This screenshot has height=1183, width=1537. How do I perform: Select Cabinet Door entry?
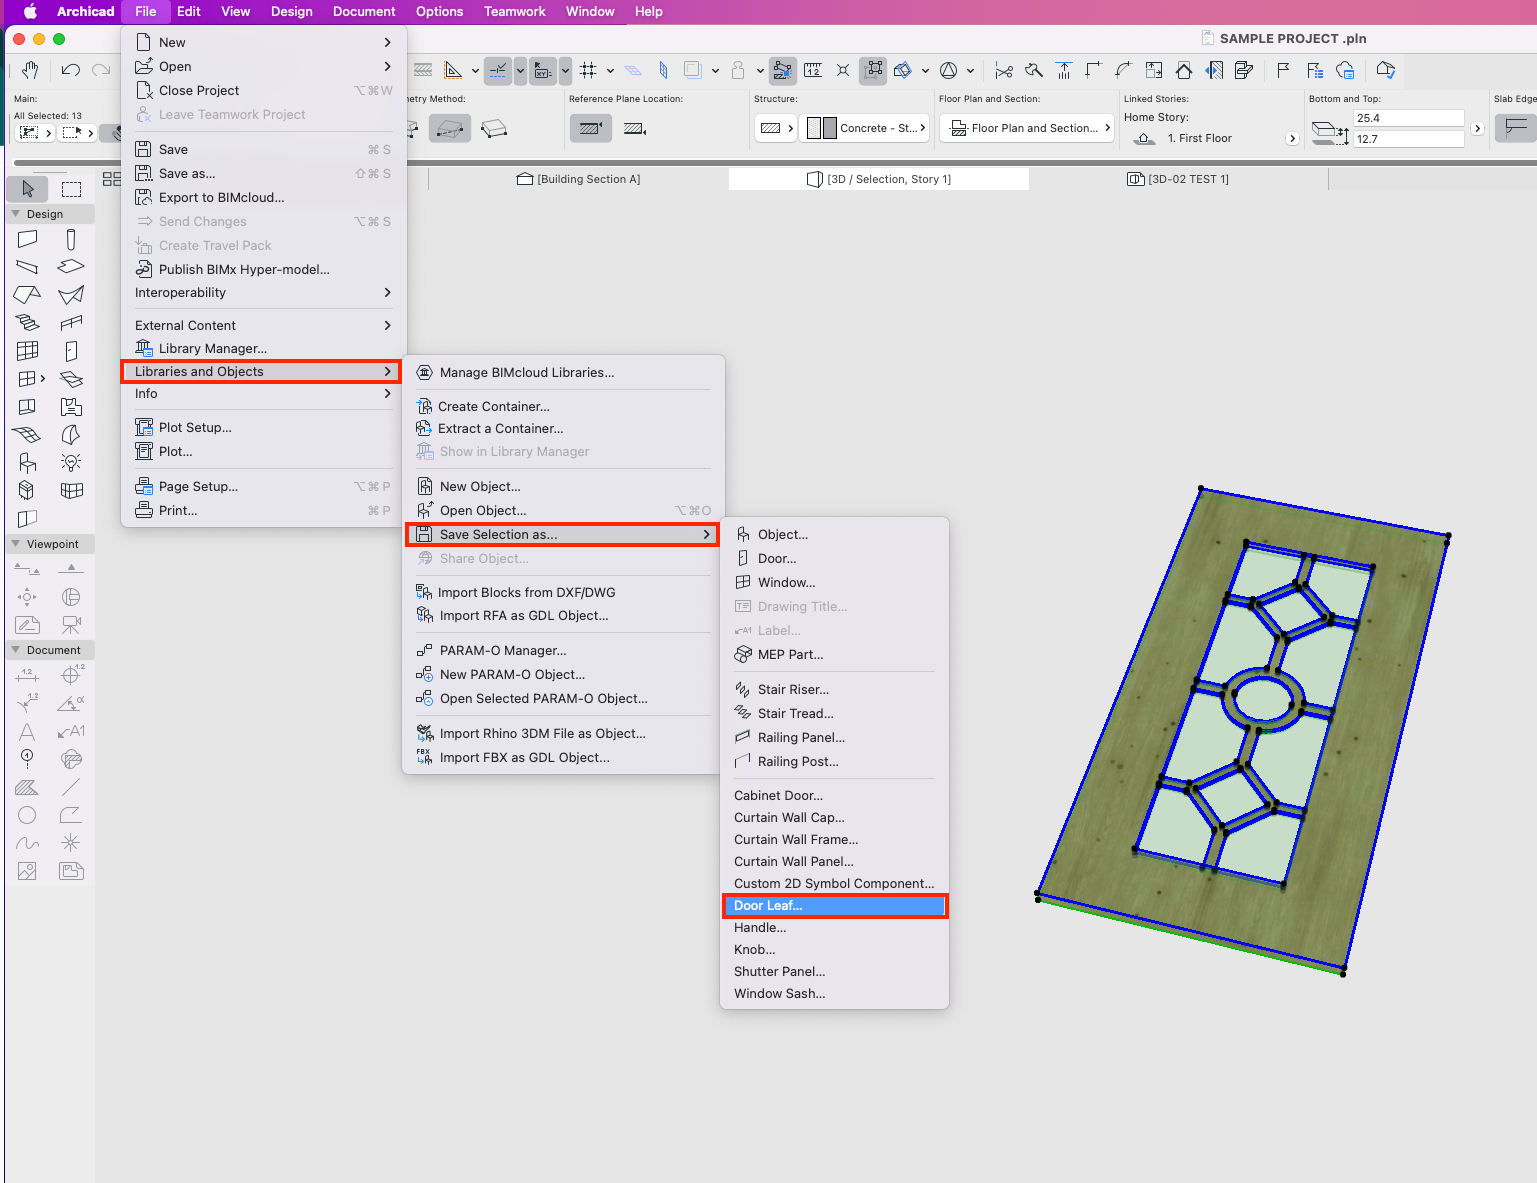[834, 795]
